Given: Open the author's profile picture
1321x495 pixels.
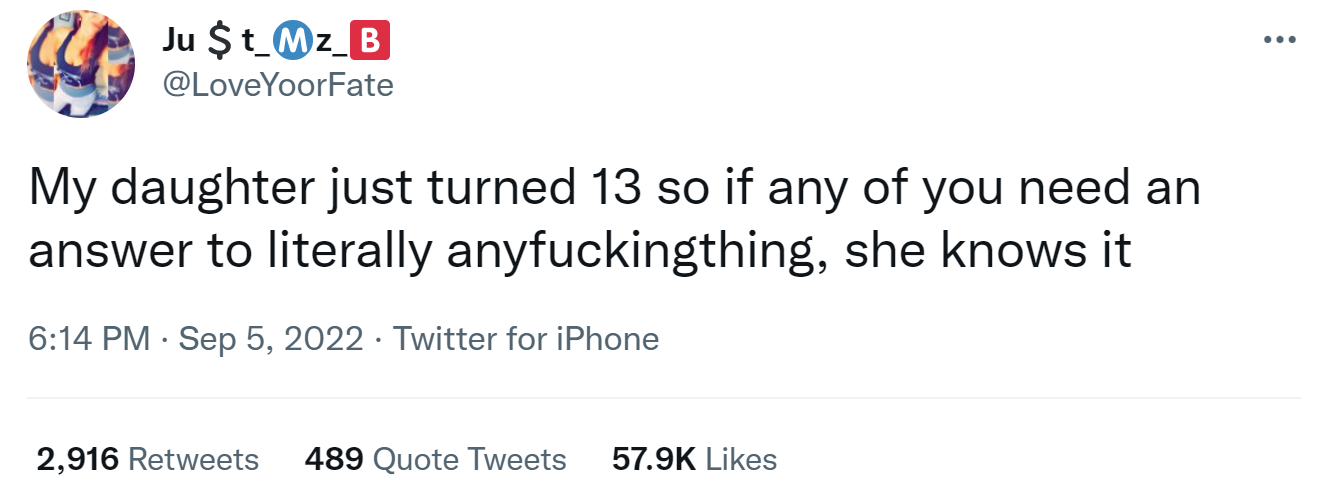Looking at the screenshot, I should pyautogui.click(x=81, y=62).
